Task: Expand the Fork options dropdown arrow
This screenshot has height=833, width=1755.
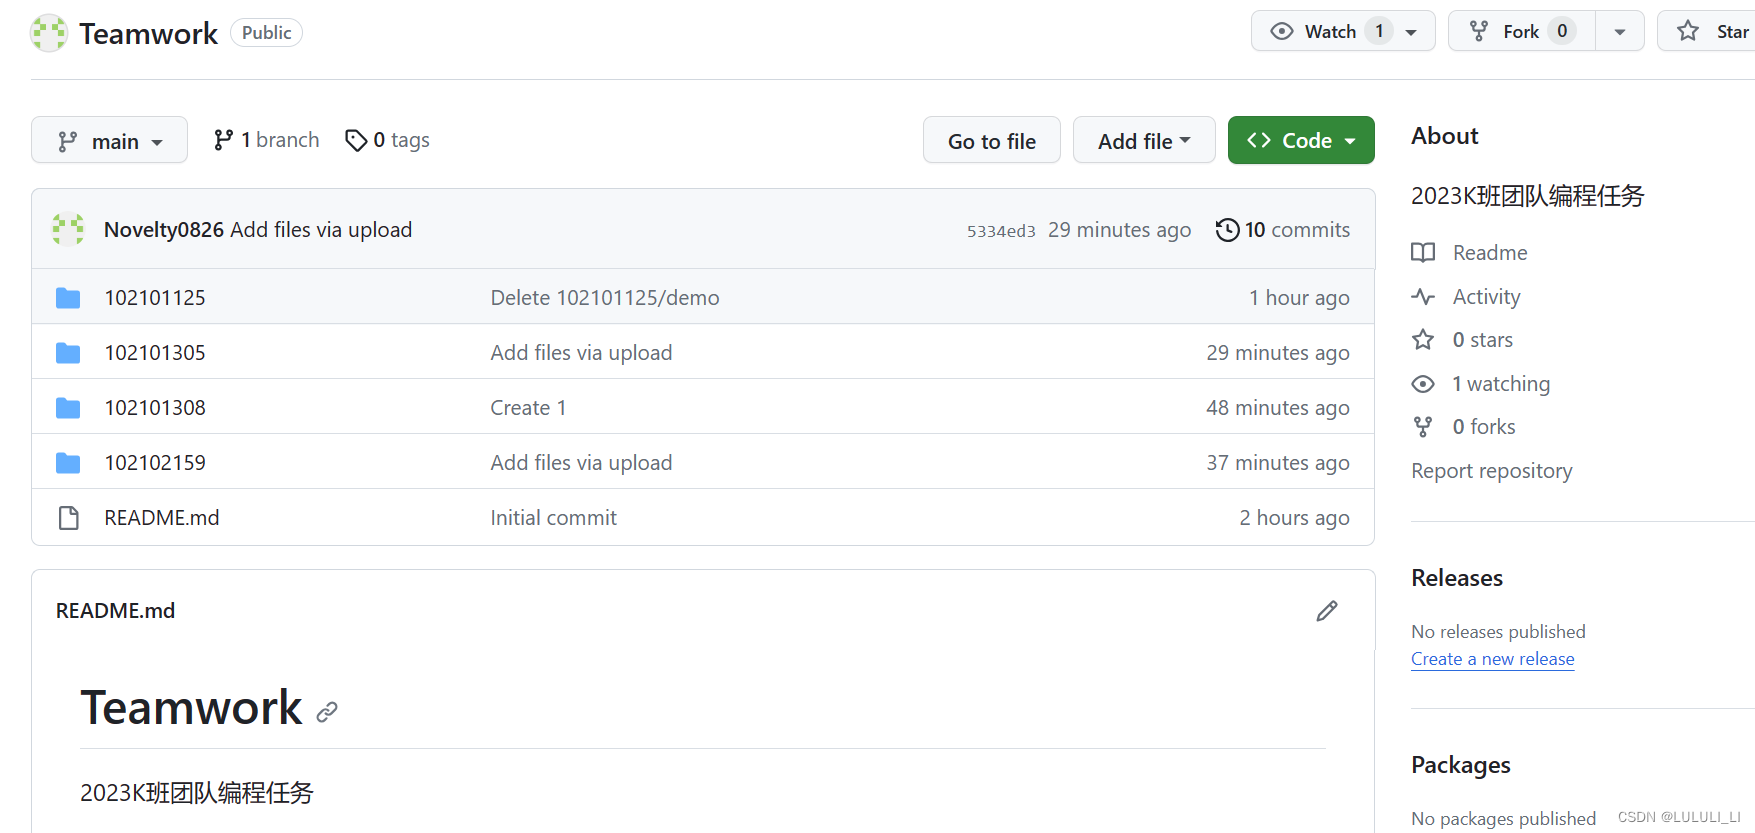Action: tap(1620, 31)
